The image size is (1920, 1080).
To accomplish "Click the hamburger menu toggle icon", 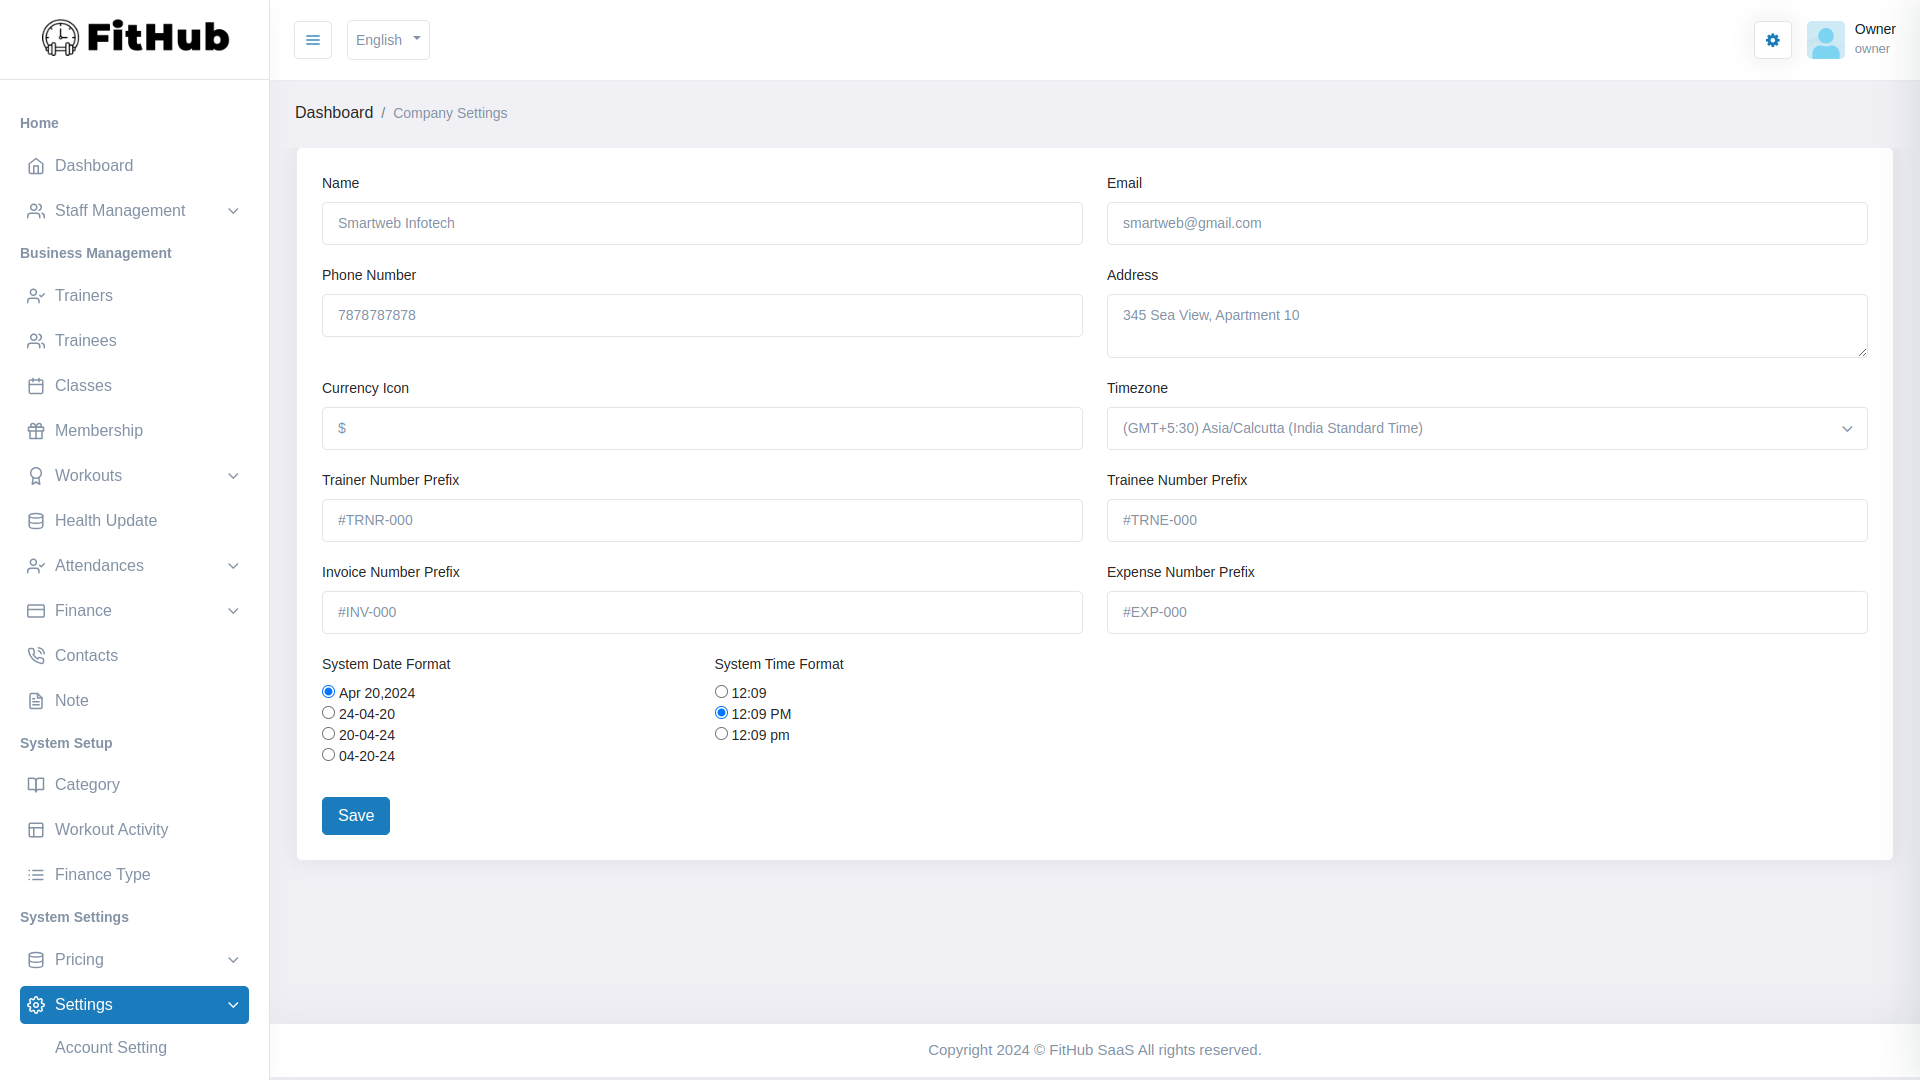I will 313,40.
